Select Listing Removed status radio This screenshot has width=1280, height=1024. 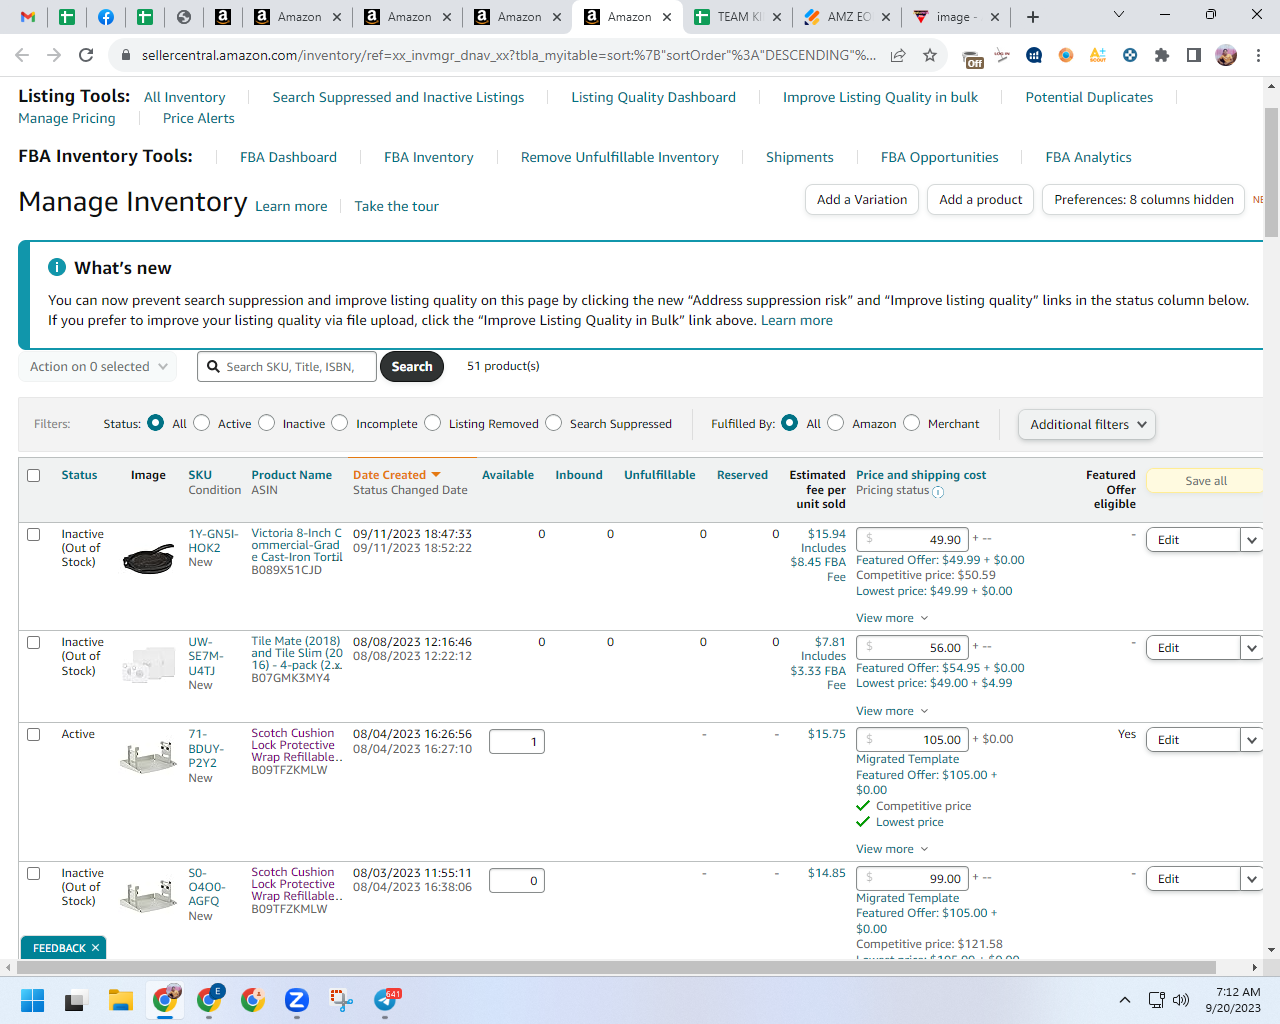[x=432, y=423]
